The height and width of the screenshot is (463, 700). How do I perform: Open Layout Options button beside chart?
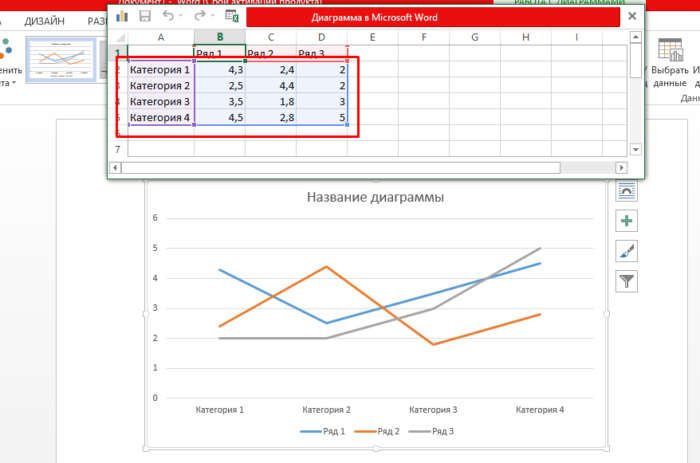(x=626, y=191)
